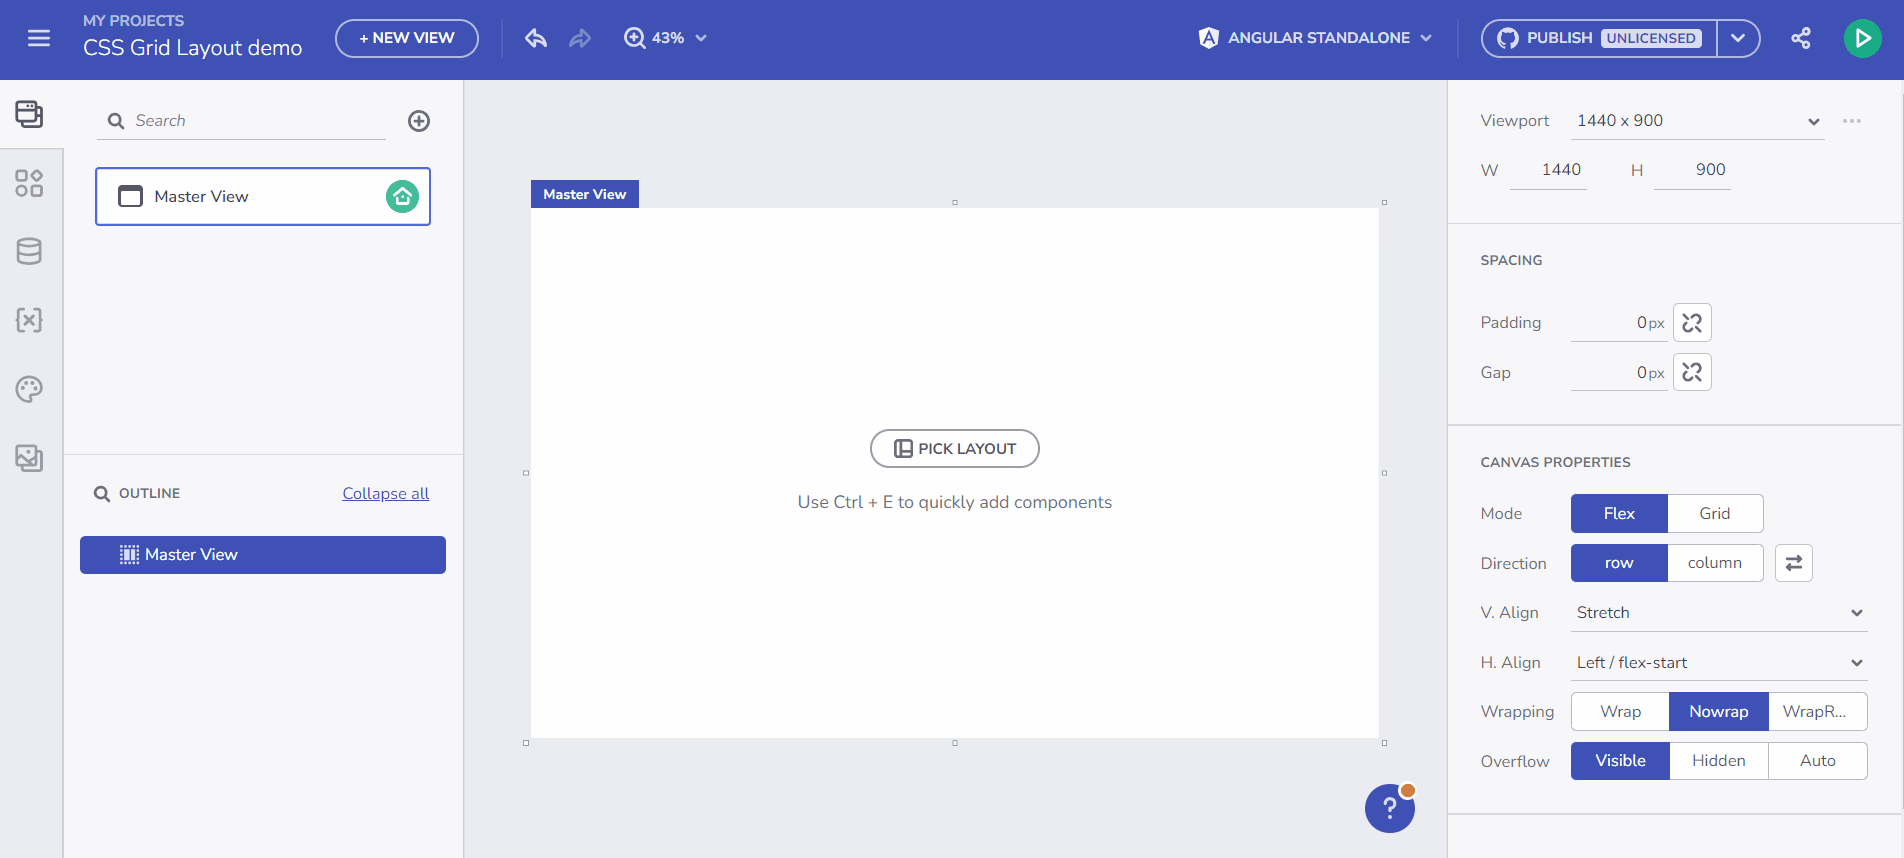The image size is (1904, 858).
Task: Click the undo arrow
Action: tap(536, 38)
